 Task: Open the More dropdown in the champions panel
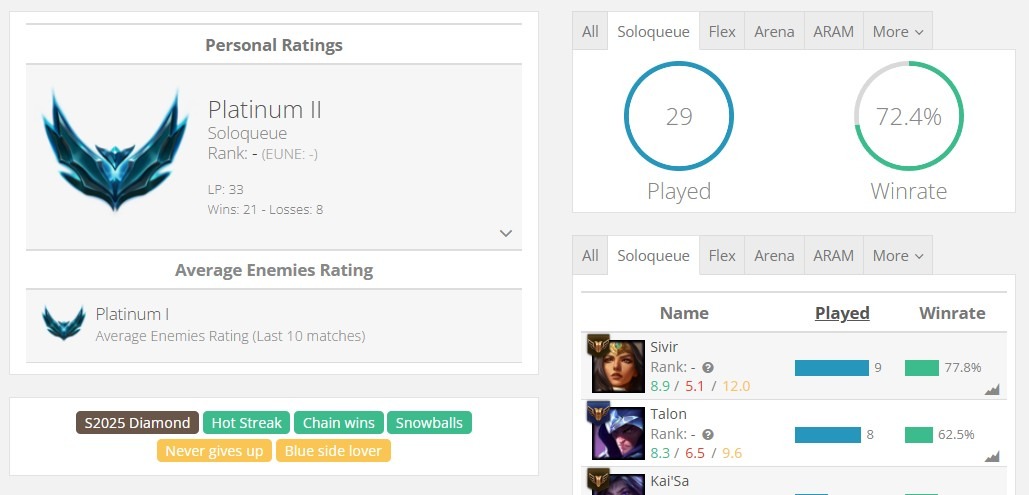click(898, 255)
